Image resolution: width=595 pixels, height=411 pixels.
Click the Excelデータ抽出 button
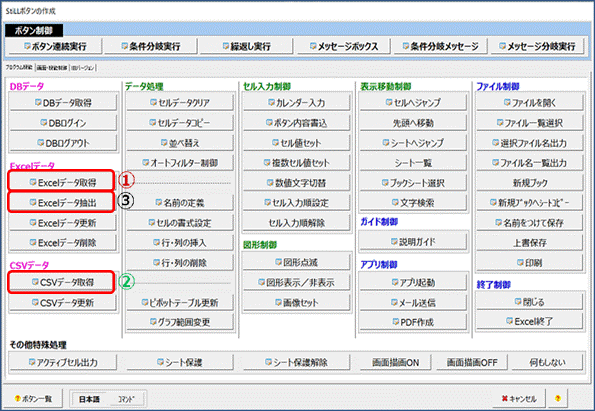(62, 203)
